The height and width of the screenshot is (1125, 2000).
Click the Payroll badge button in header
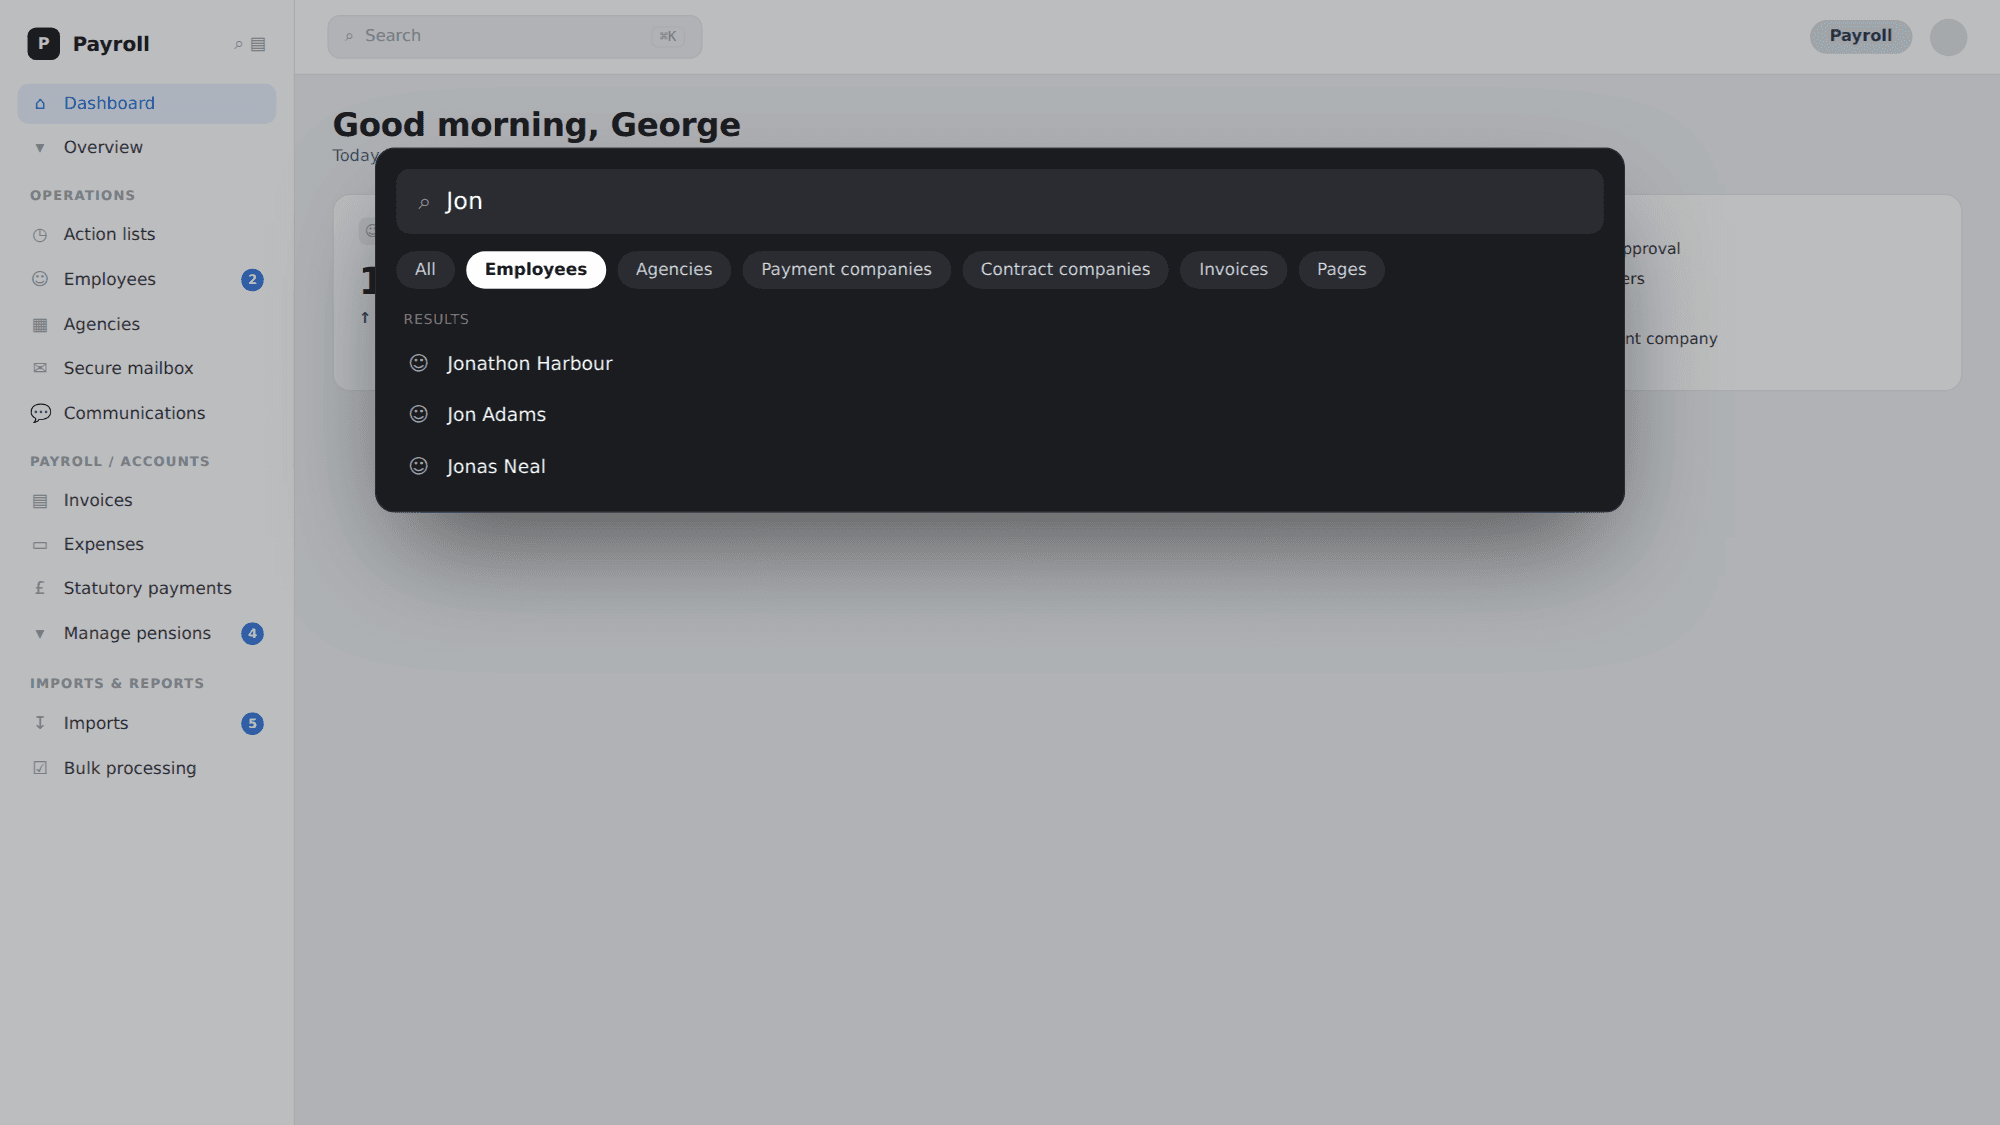(1860, 36)
